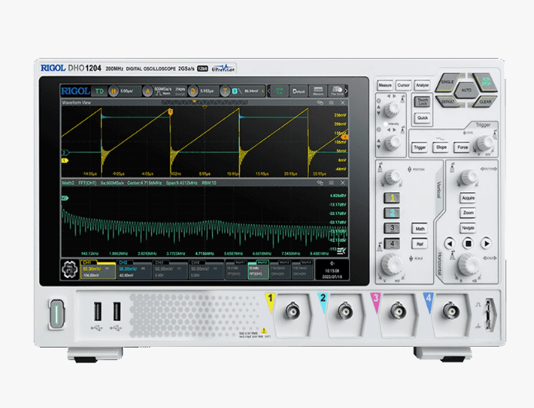The height and width of the screenshot is (408, 534).
Task: Click the navigate stop square button
Action: [468, 244]
